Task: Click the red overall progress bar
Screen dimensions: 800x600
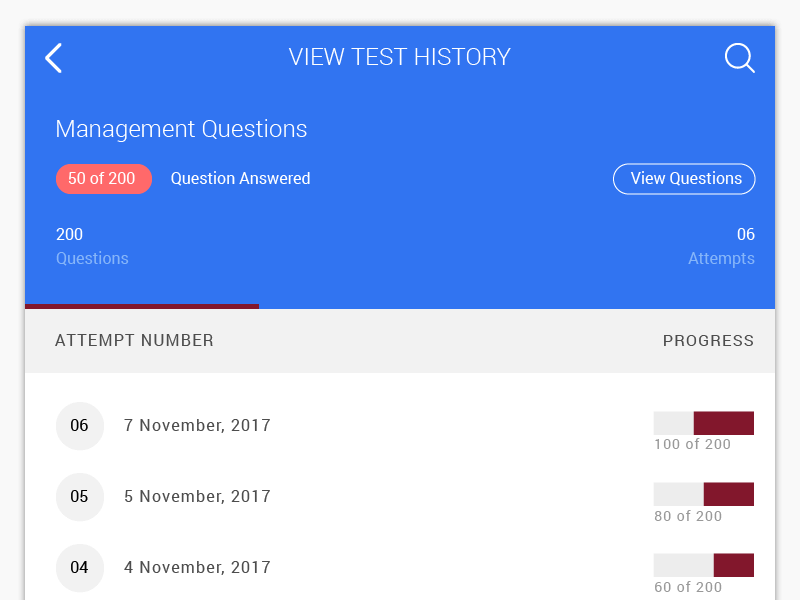Action: point(140,306)
